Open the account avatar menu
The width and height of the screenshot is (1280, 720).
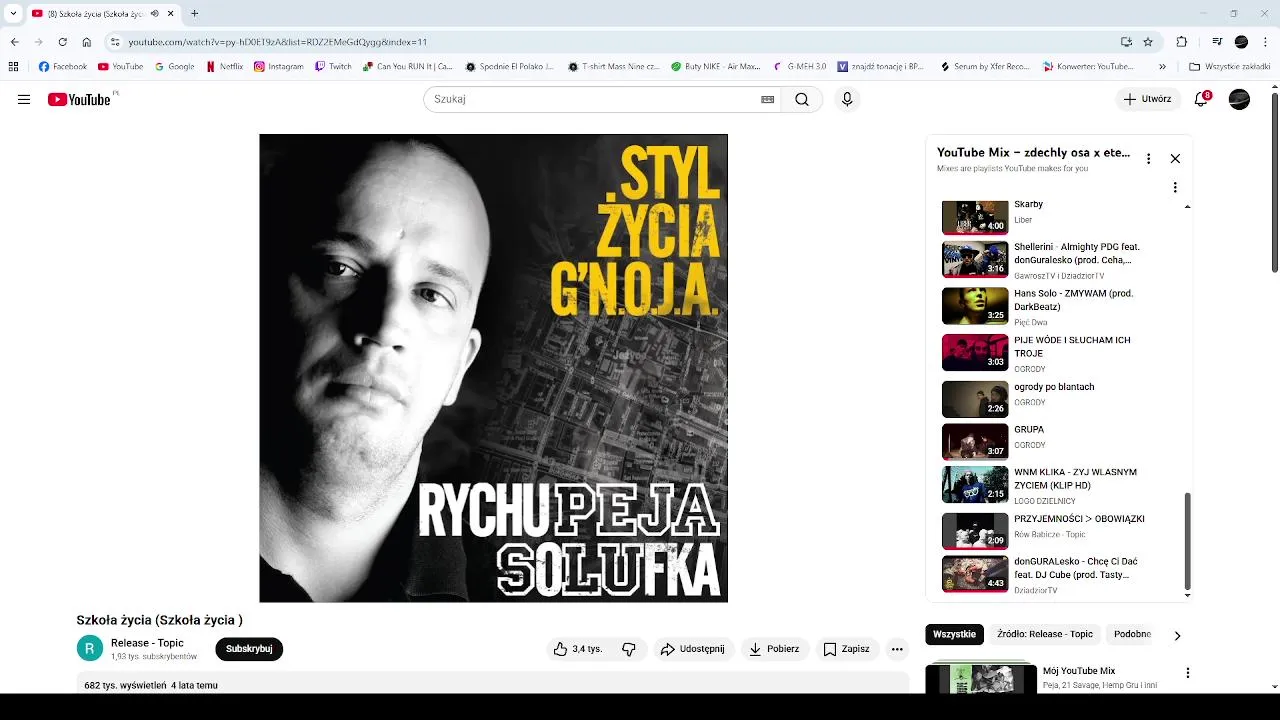[1239, 99]
